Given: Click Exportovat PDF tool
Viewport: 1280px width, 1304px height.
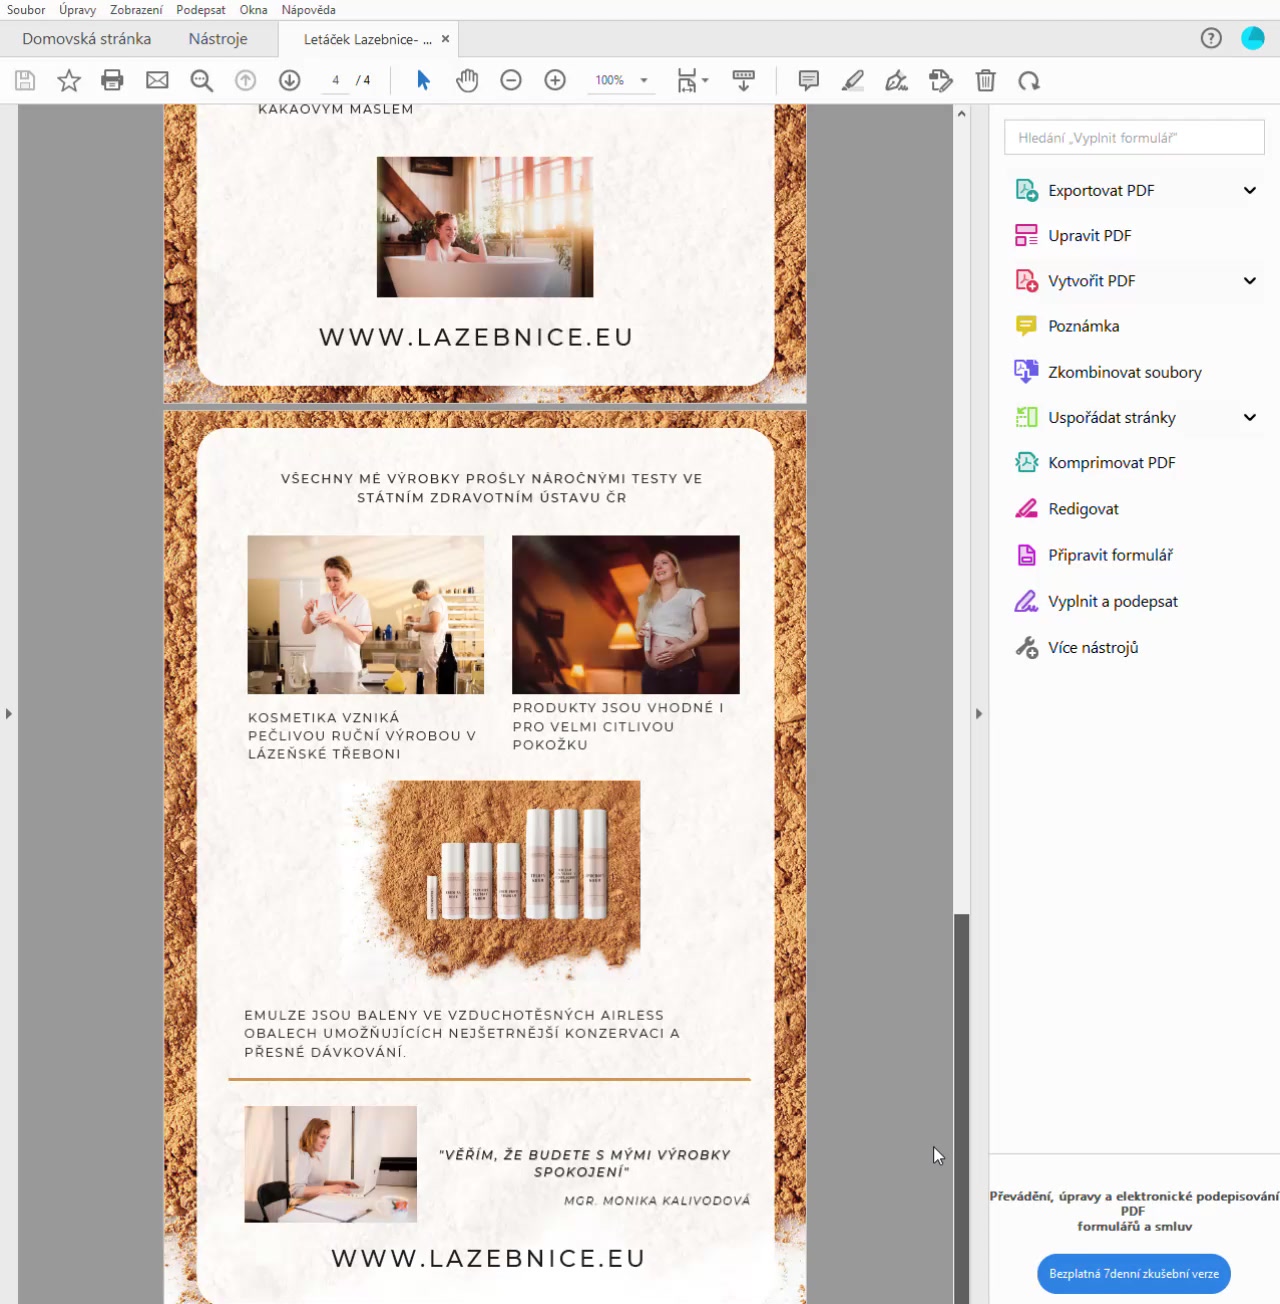Looking at the screenshot, I should click(x=1101, y=190).
